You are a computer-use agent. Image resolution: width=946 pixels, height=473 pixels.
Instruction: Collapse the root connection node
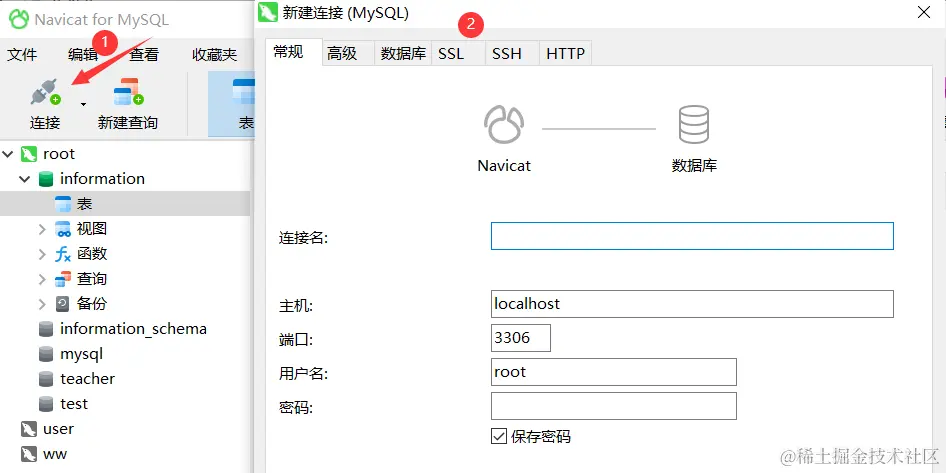(8, 154)
